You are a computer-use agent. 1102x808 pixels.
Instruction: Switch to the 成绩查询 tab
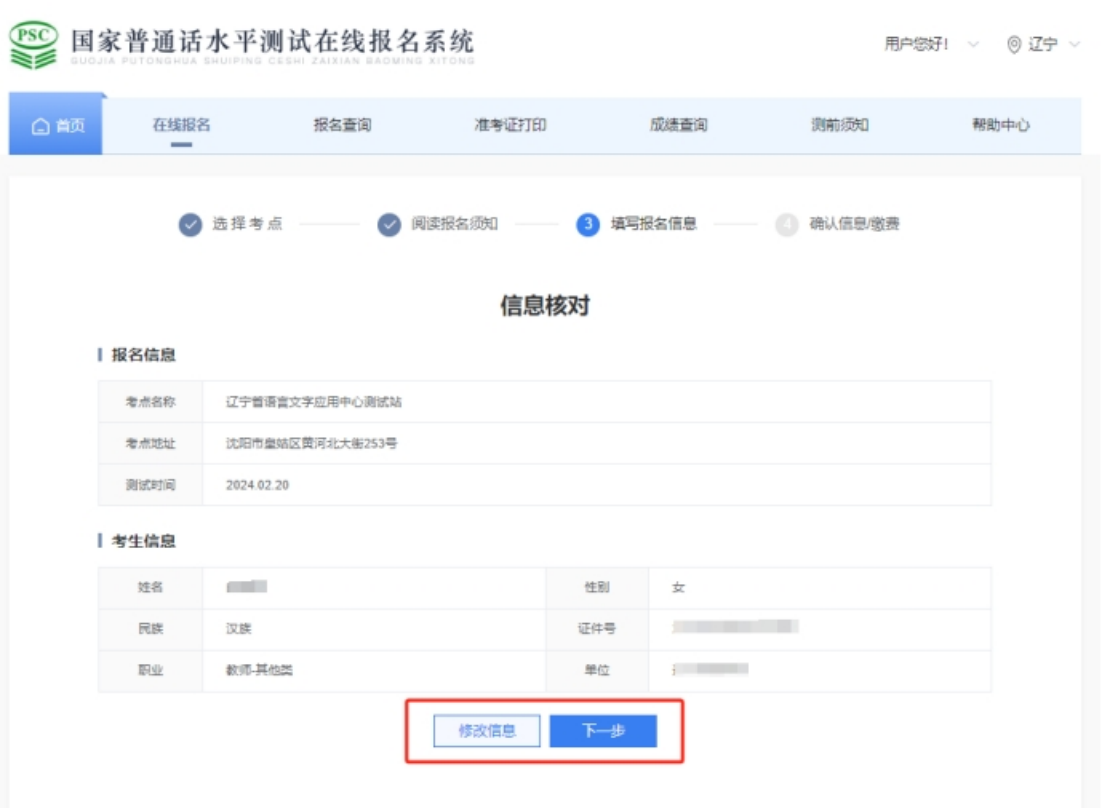(x=678, y=125)
